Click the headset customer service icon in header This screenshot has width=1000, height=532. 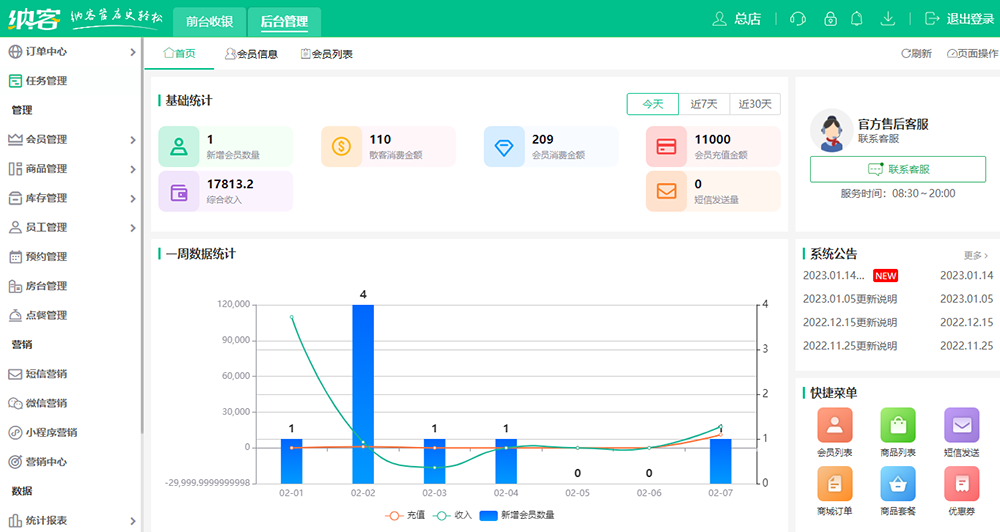798,19
